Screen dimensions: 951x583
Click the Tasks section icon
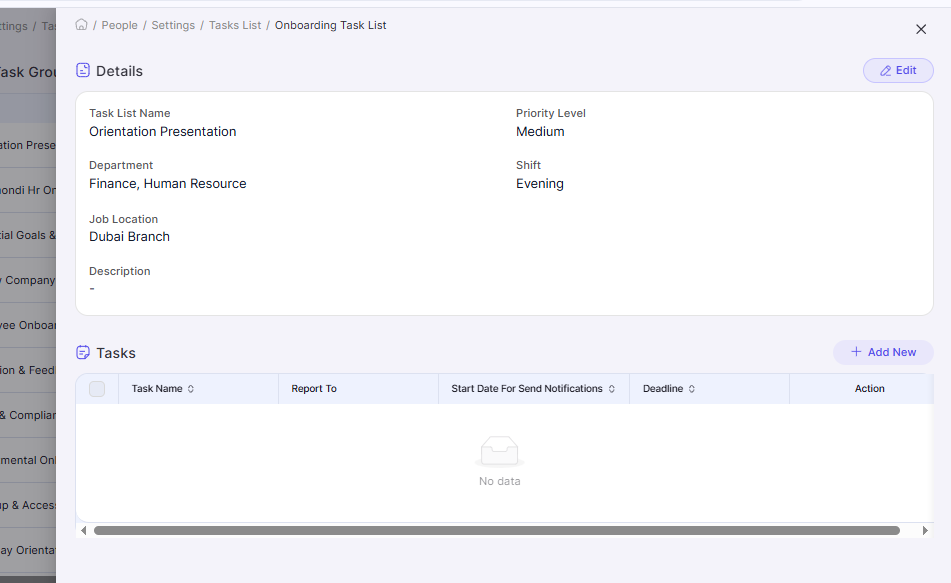coord(81,352)
